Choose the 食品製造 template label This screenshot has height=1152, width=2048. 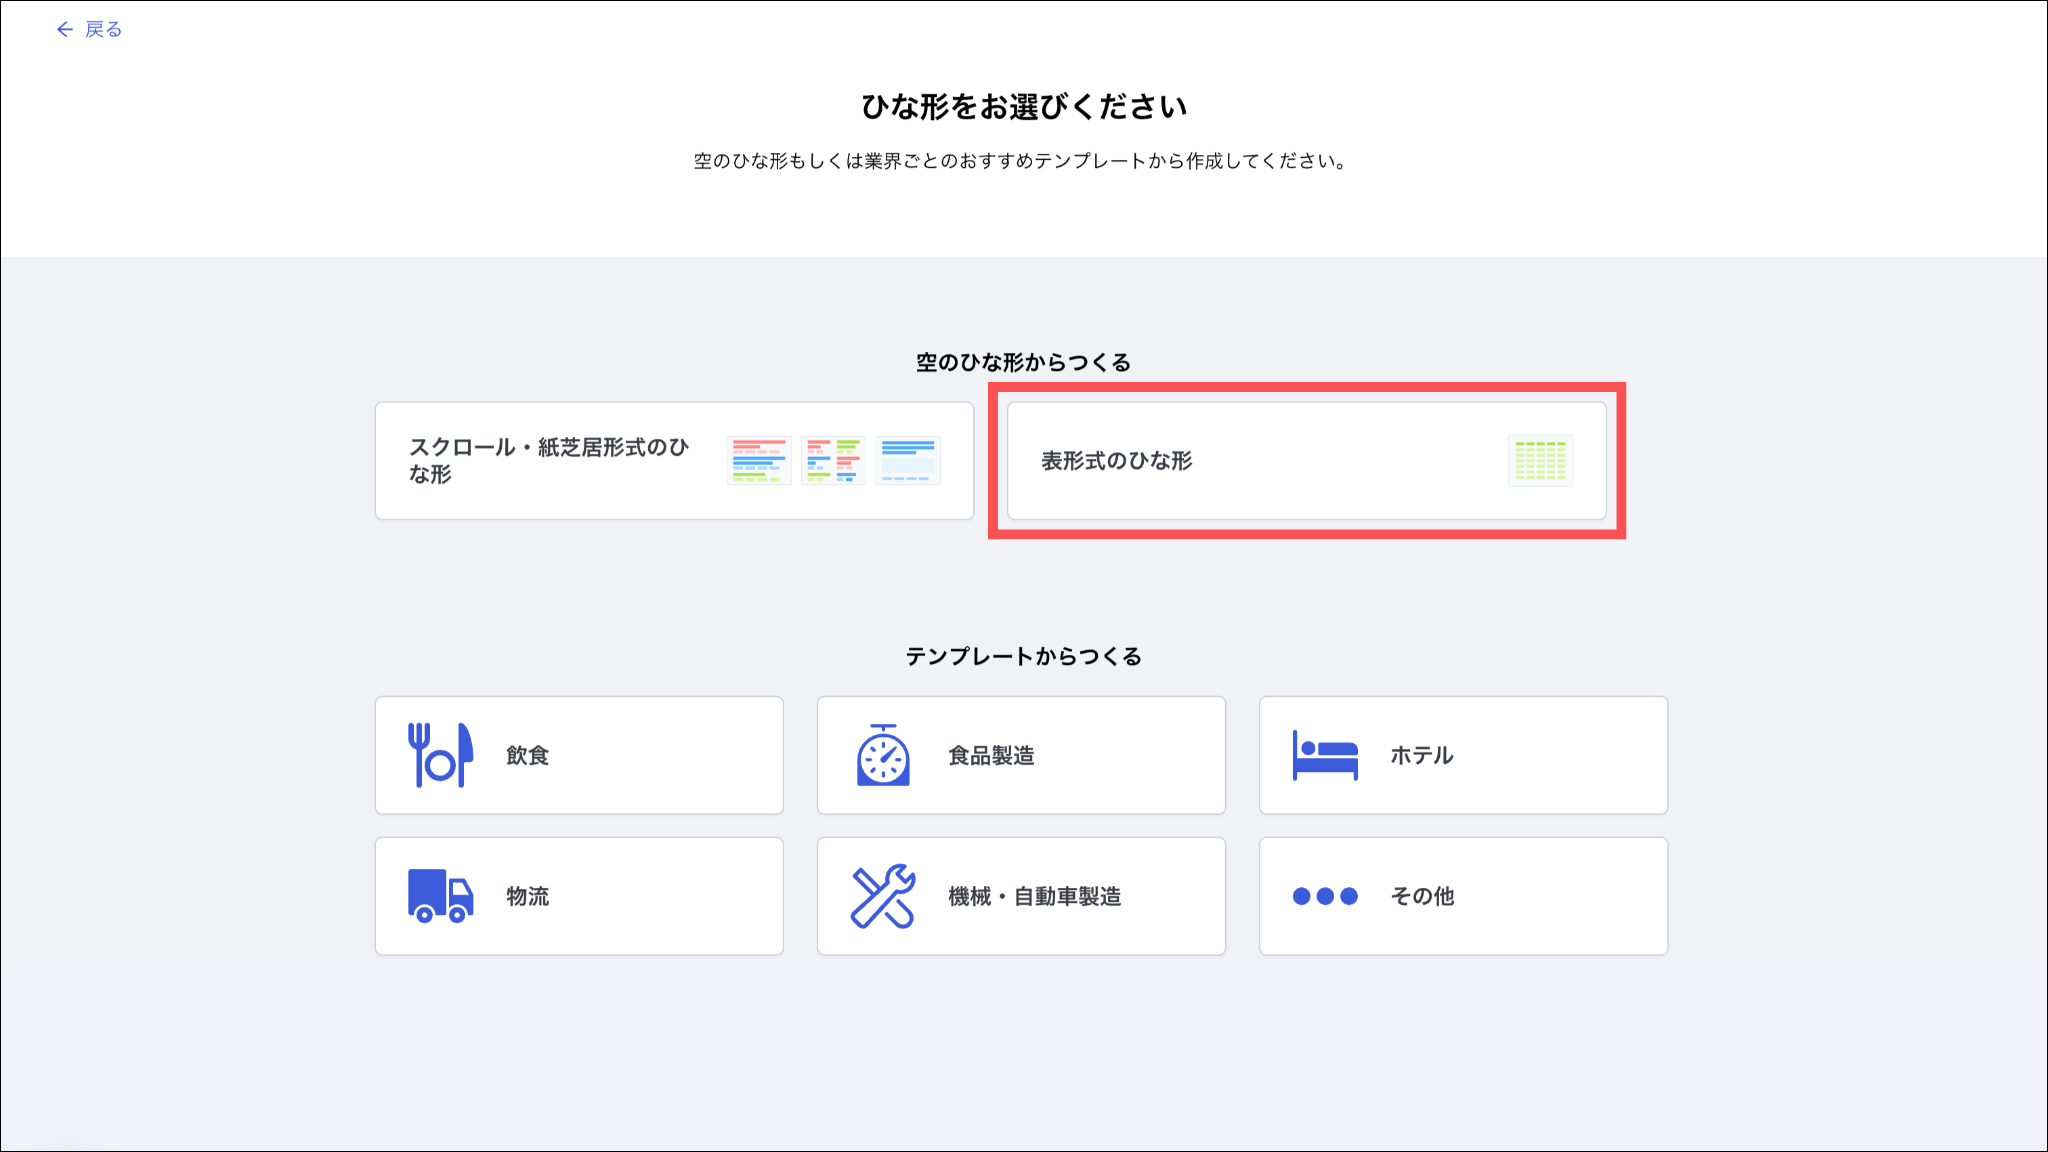[x=991, y=756]
